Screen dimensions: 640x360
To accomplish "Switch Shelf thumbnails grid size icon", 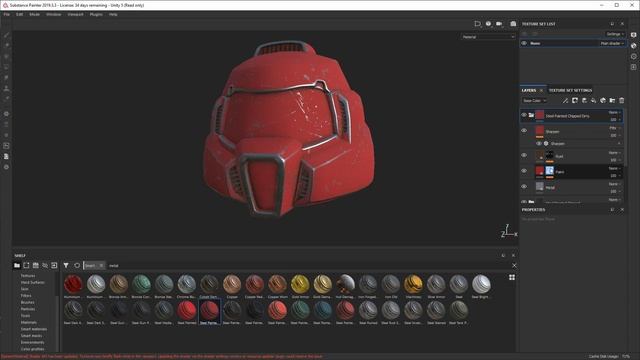I will 512,278.
